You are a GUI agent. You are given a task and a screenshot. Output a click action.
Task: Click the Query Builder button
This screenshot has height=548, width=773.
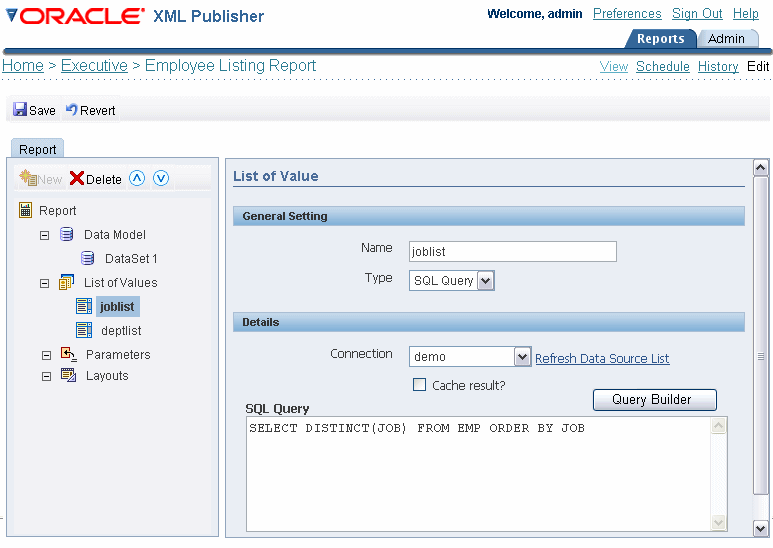655,400
